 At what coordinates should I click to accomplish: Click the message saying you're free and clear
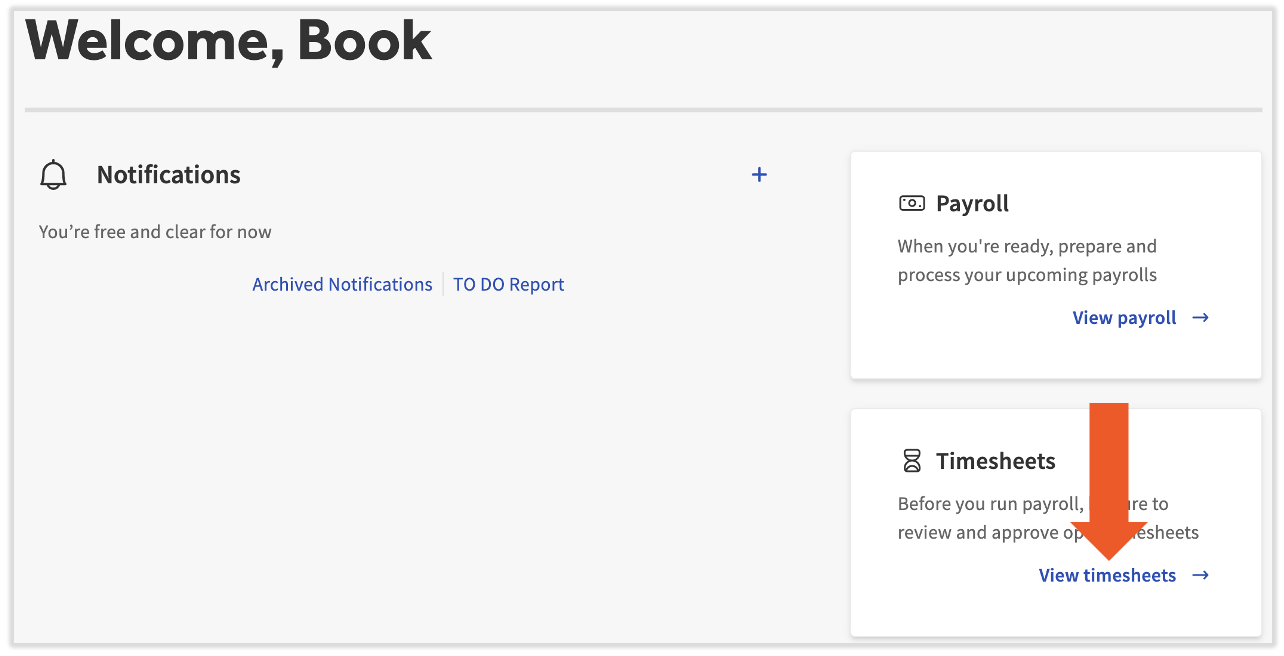154,231
